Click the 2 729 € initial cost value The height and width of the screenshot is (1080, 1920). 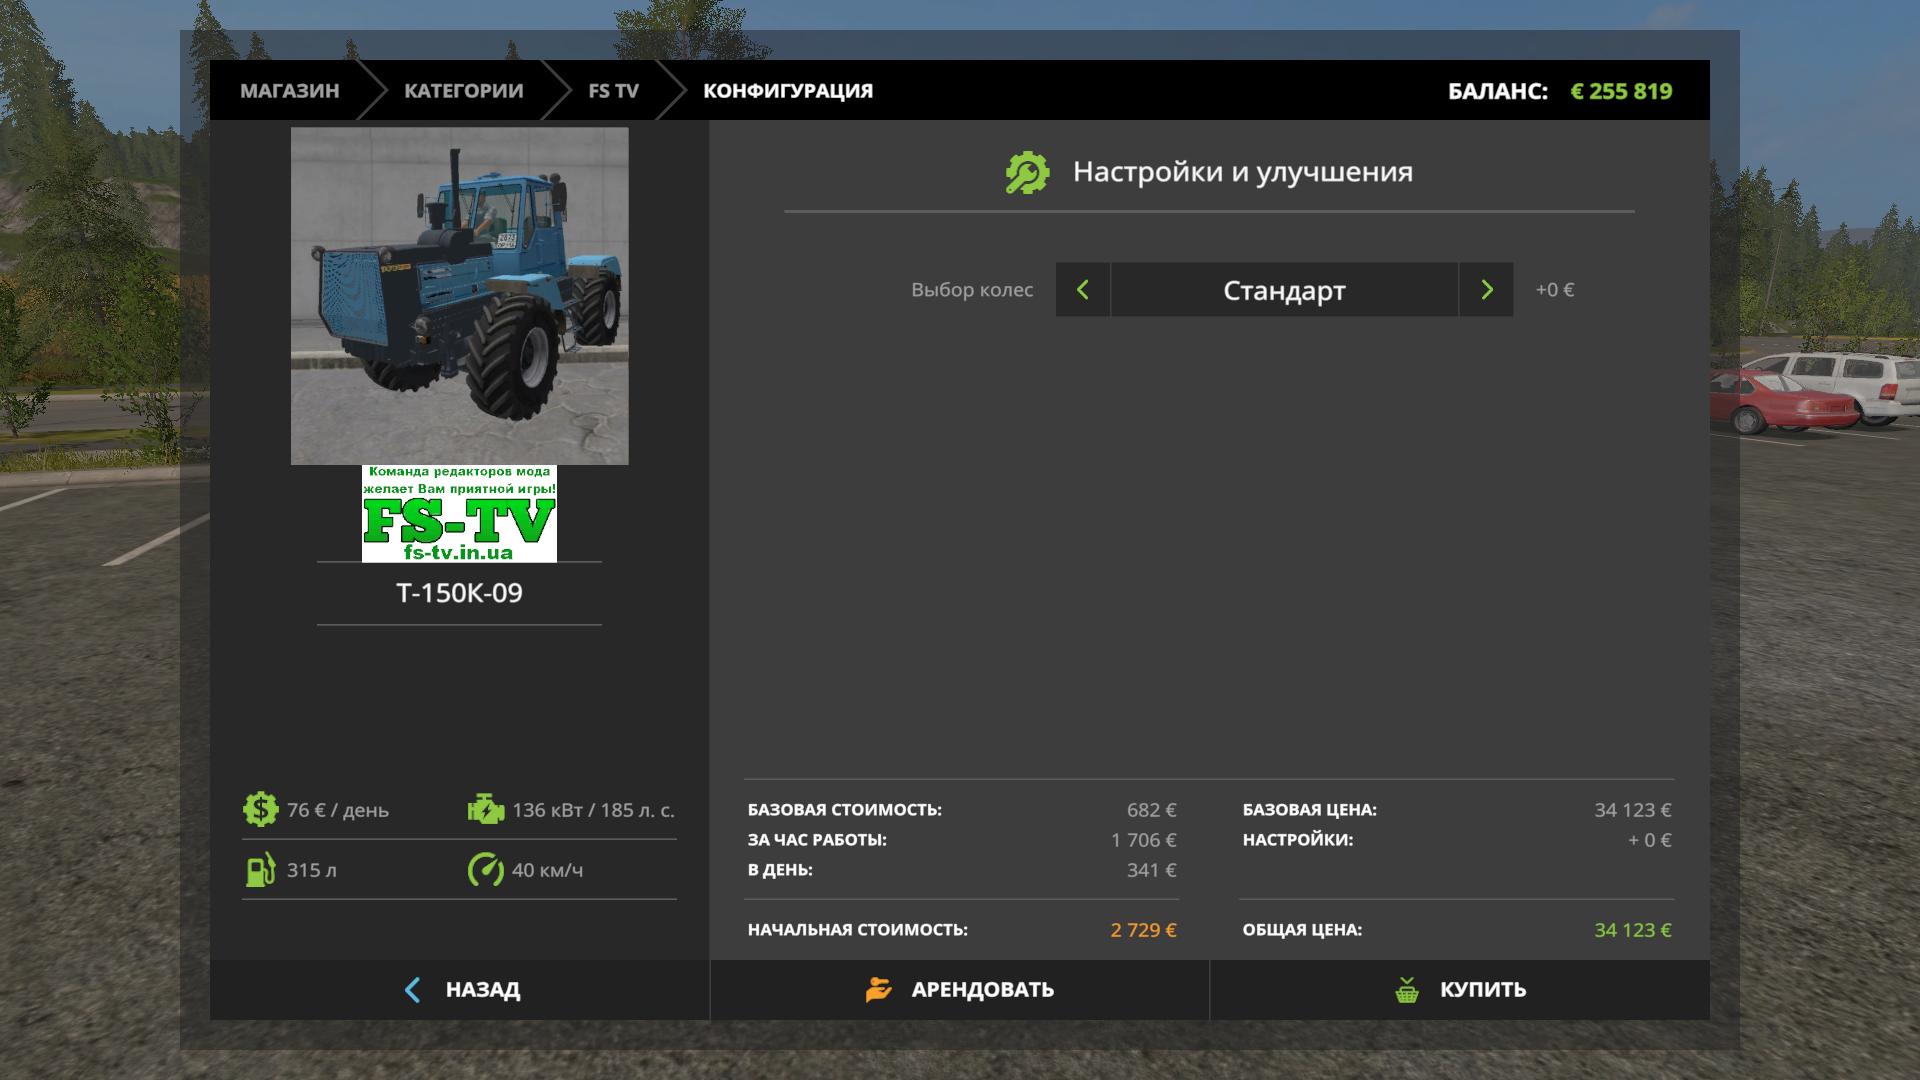[1144, 930]
